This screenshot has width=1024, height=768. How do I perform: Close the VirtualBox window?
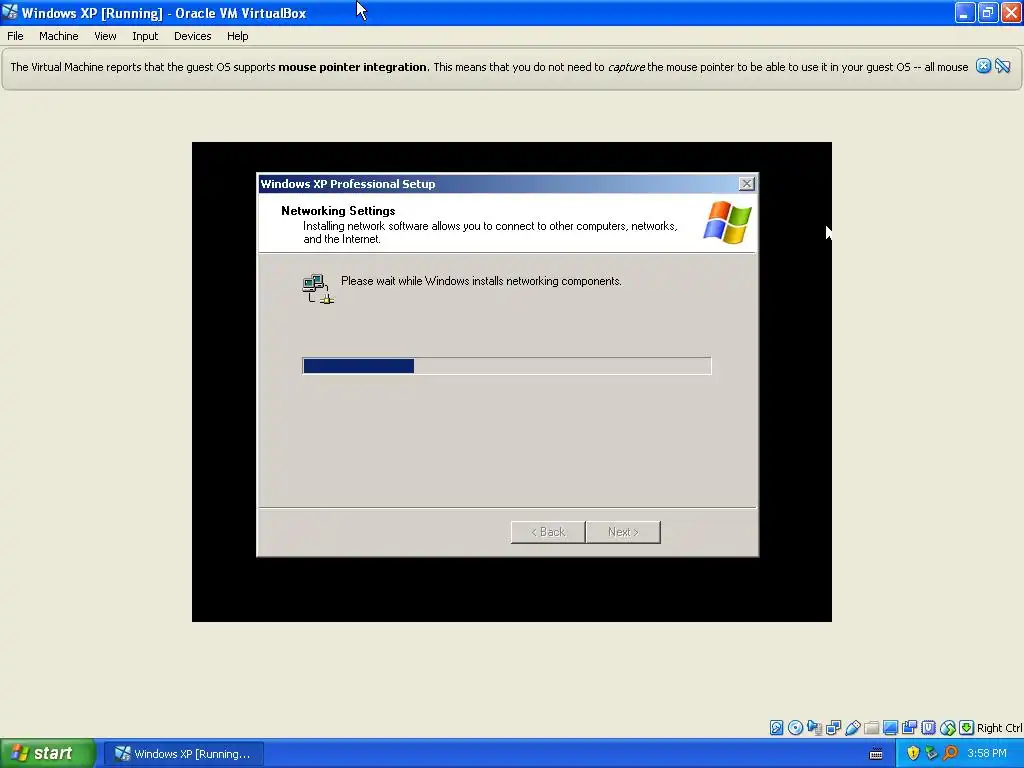[1012, 12]
